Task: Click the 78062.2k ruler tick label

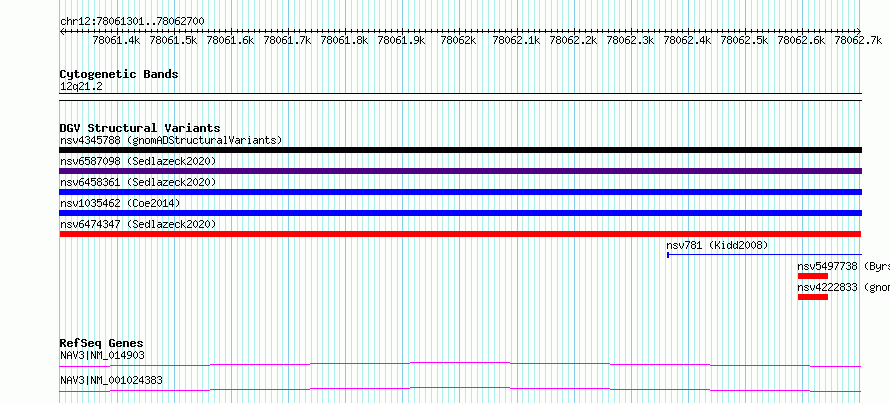Action: [x=573, y=41]
